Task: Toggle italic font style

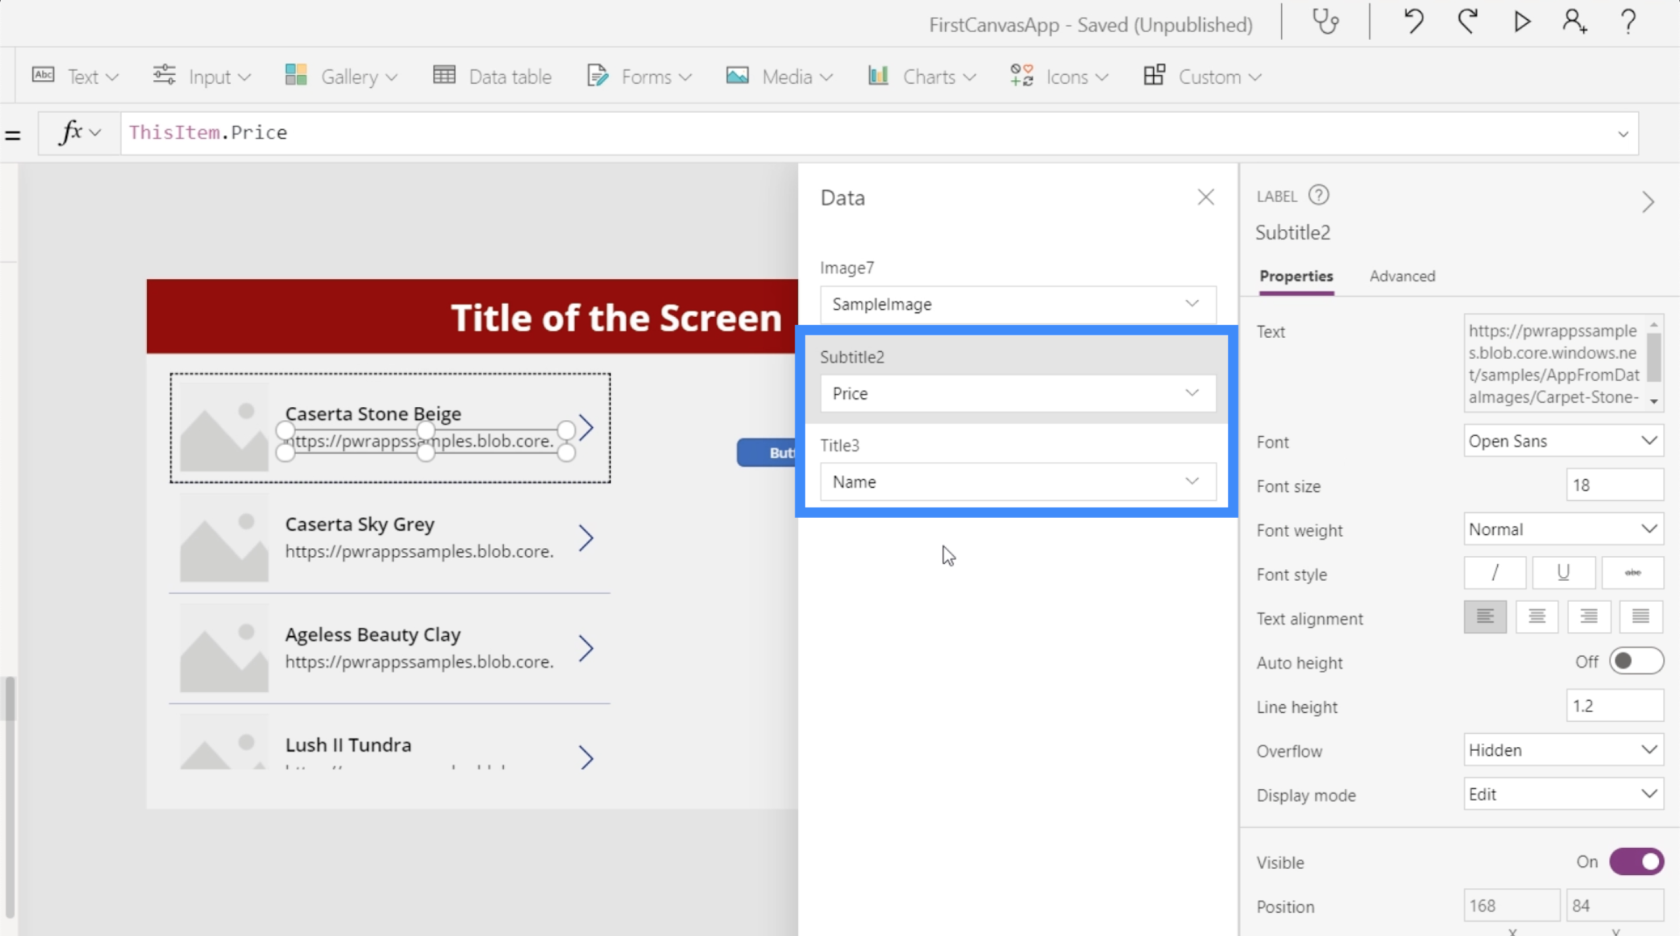Action: click(x=1495, y=573)
